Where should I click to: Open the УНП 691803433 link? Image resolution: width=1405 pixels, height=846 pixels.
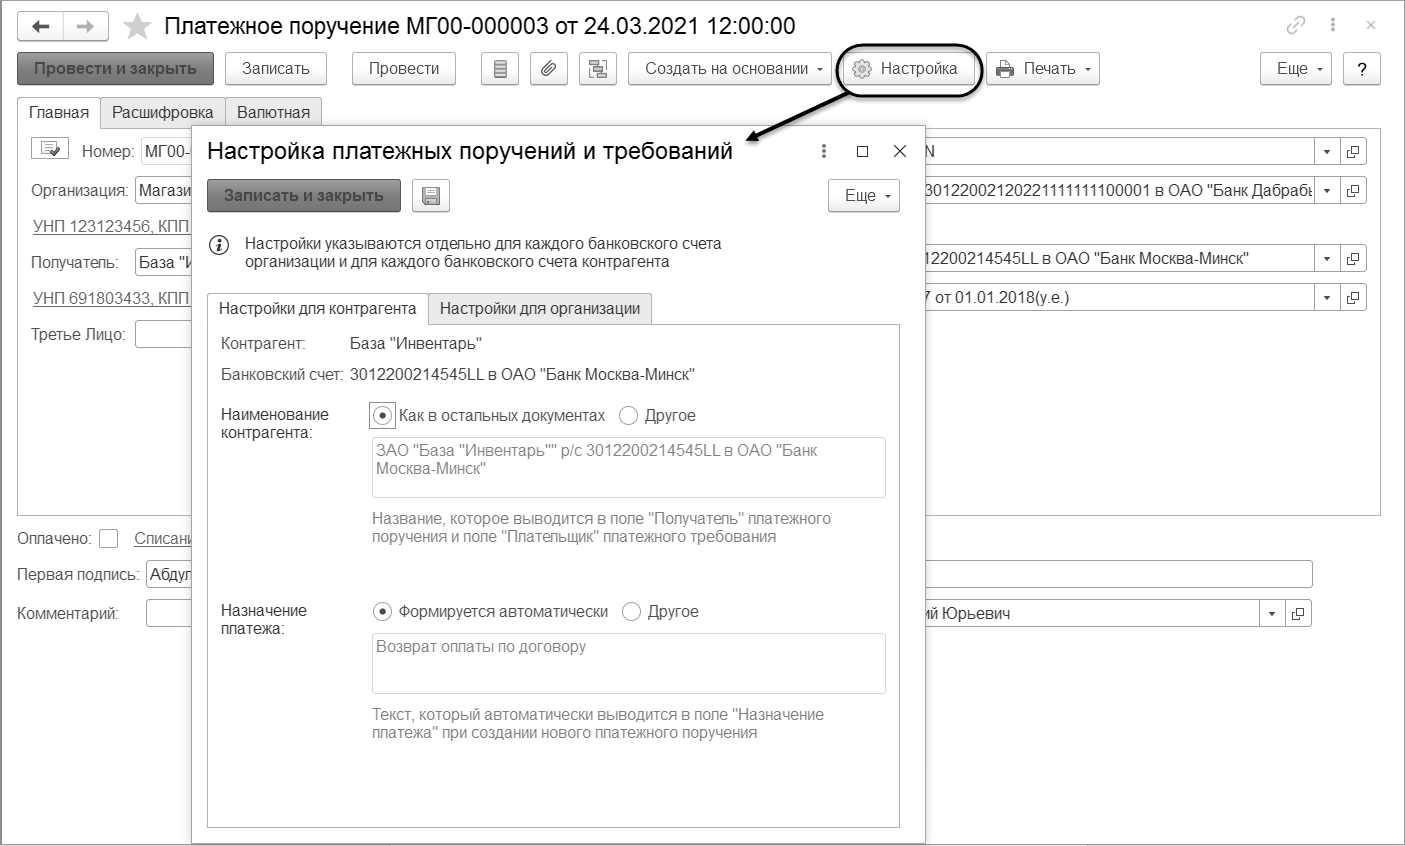[111, 298]
